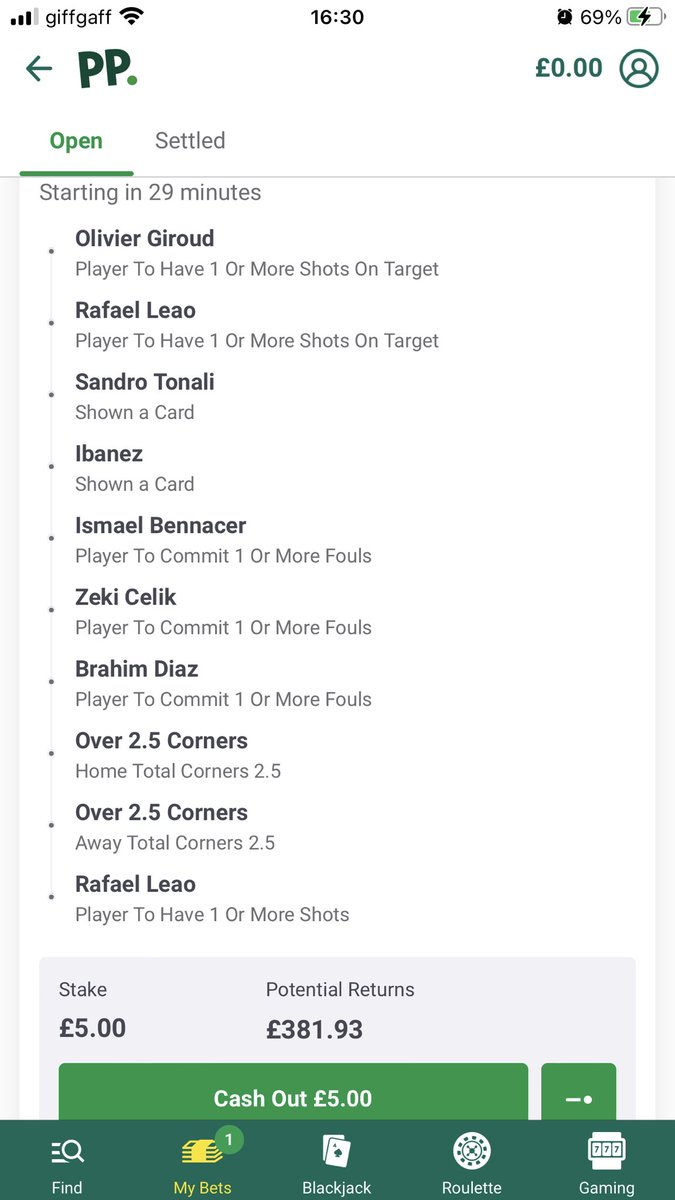
Task: Open the Gaming slots icon
Action: click(x=606, y=1152)
